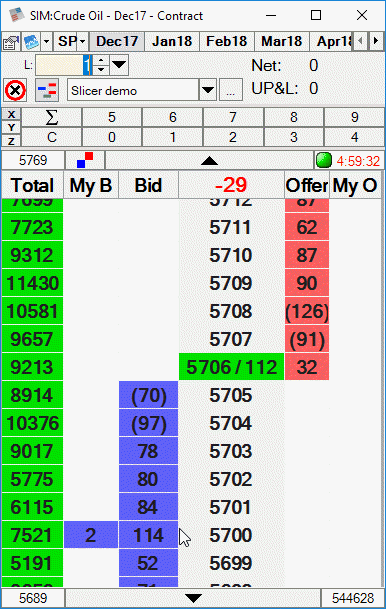This screenshot has height=609, width=386.
Task: Select the Dec17 contract tab
Action: 117,41
